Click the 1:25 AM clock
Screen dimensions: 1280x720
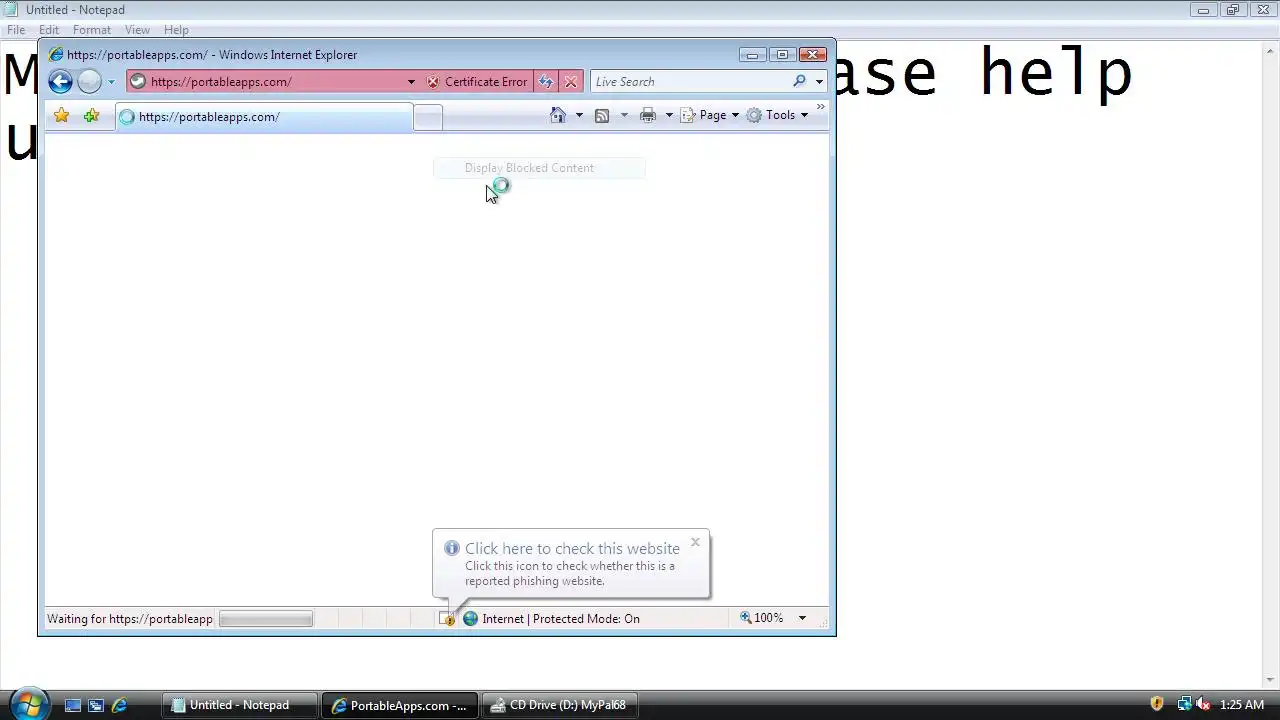(1242, 705)
